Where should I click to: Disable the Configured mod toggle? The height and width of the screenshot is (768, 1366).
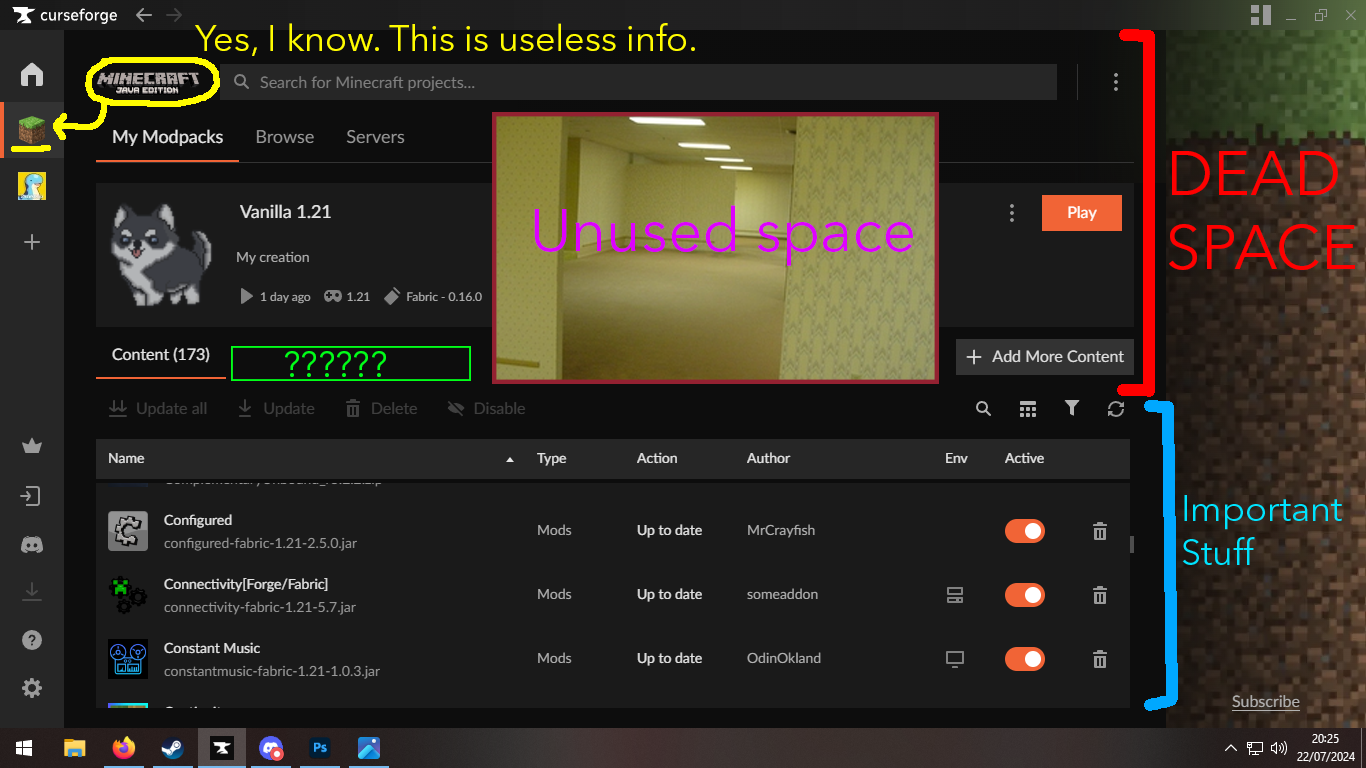[1025, 531]
